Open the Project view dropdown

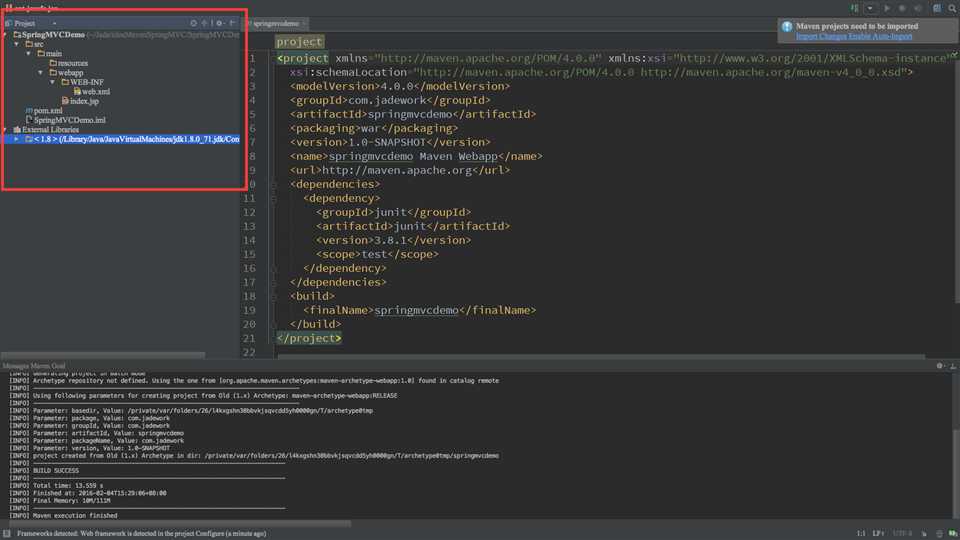tap(54, 23)
